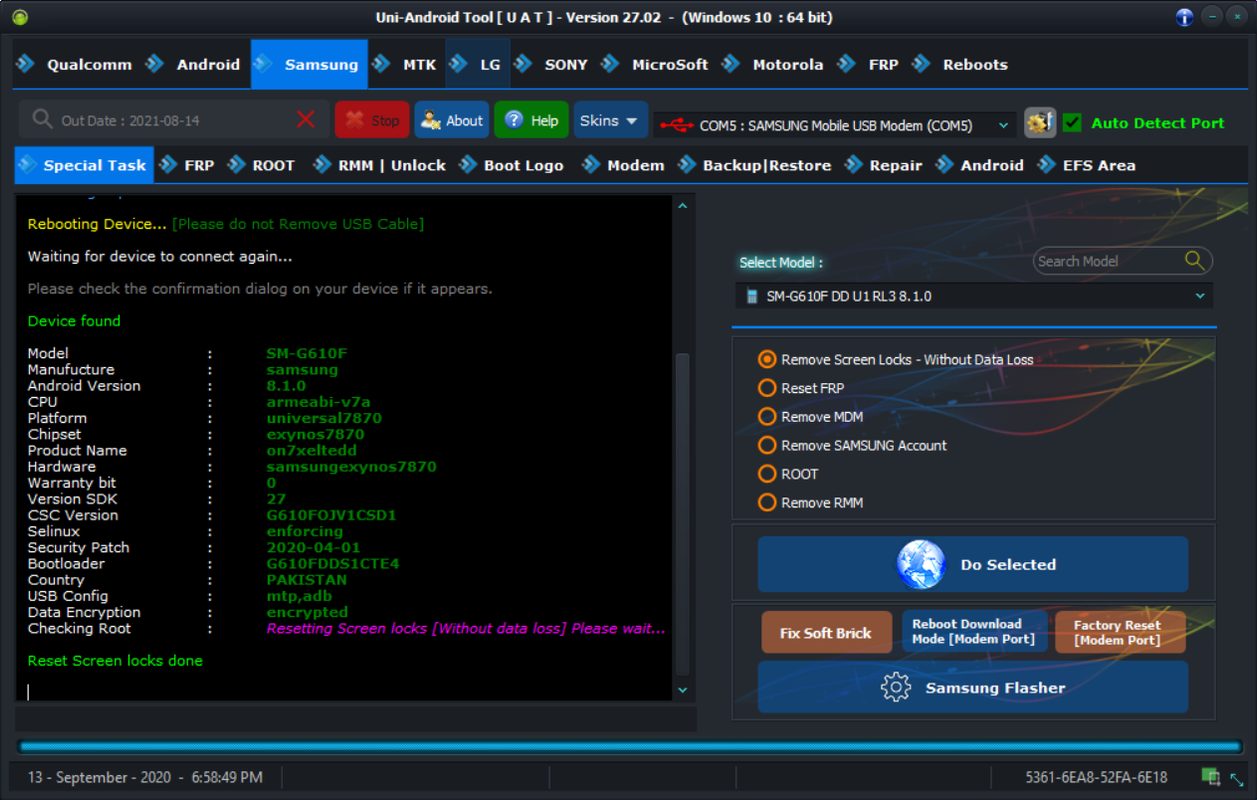This screenshot has width=1257, height=800.
Task: Click the 'Reset Screen locks done' log line
Action: pos(115,661)
